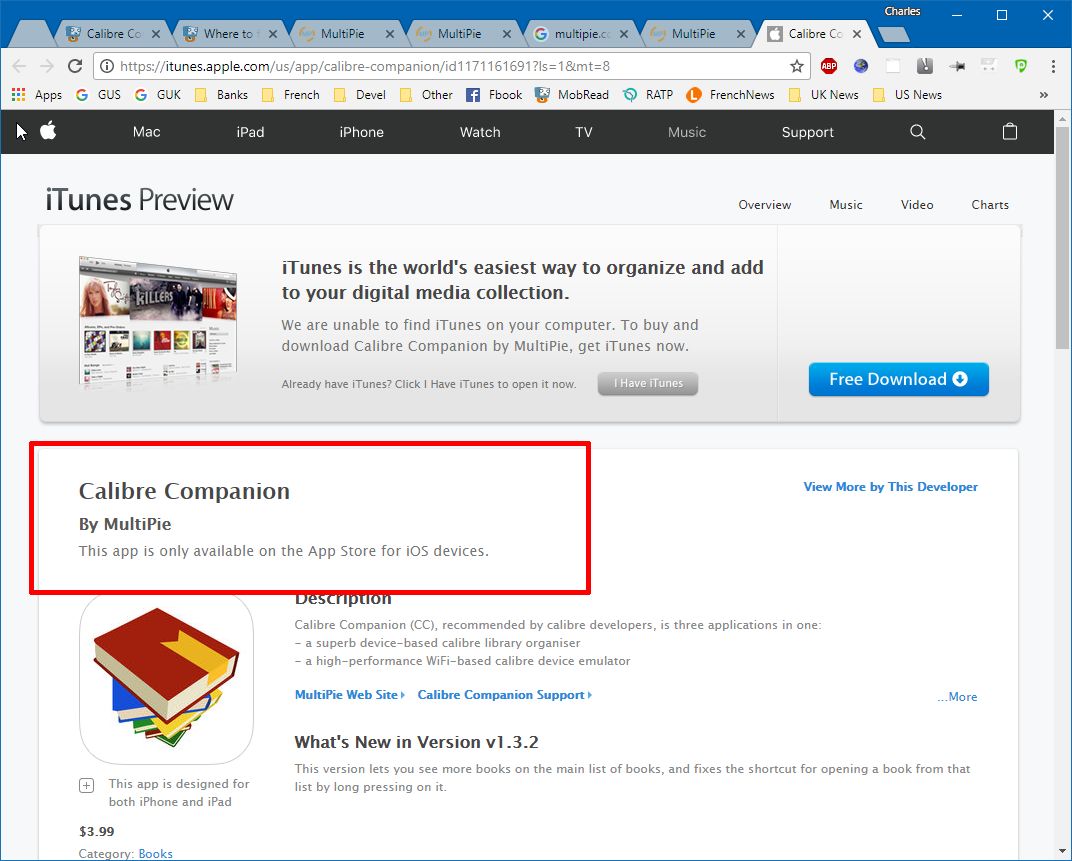Open the MobRead bookmark
The height and width of the screenshot is (861, 1072).
pos(572,95)
